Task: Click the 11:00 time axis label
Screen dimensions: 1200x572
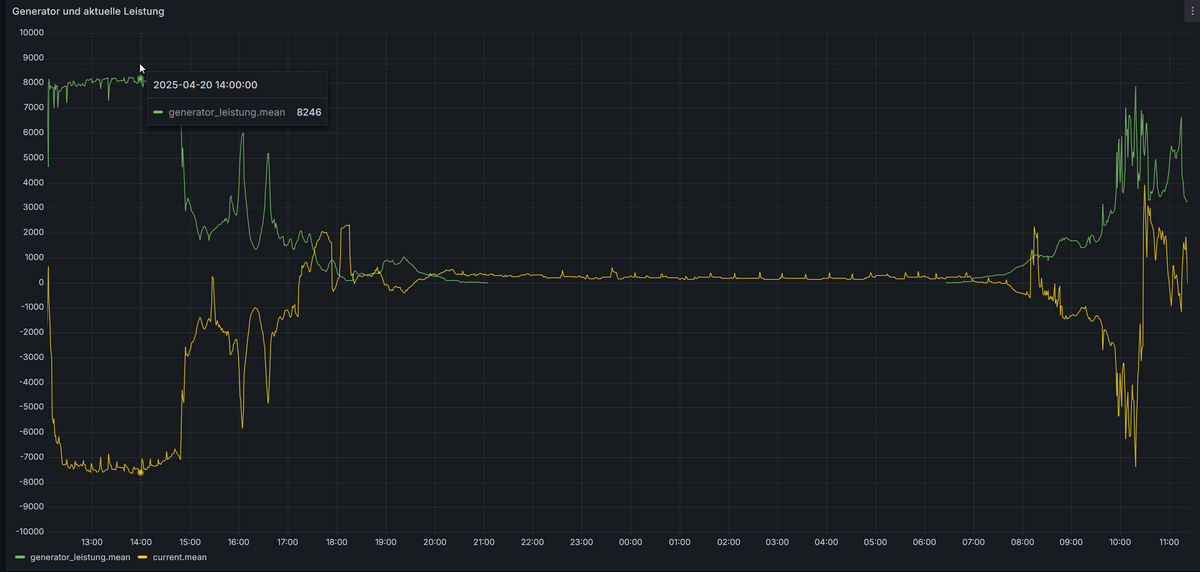Action: 1169,542
